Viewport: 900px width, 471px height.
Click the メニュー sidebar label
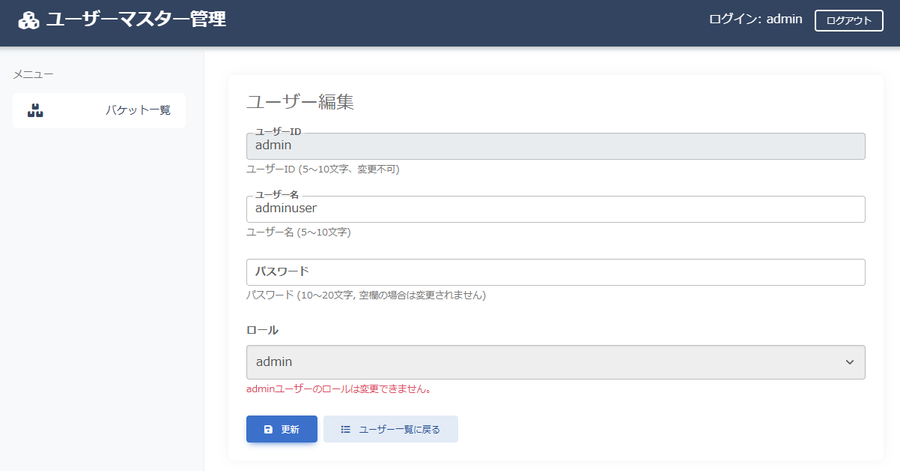click(x=33, y=74)
